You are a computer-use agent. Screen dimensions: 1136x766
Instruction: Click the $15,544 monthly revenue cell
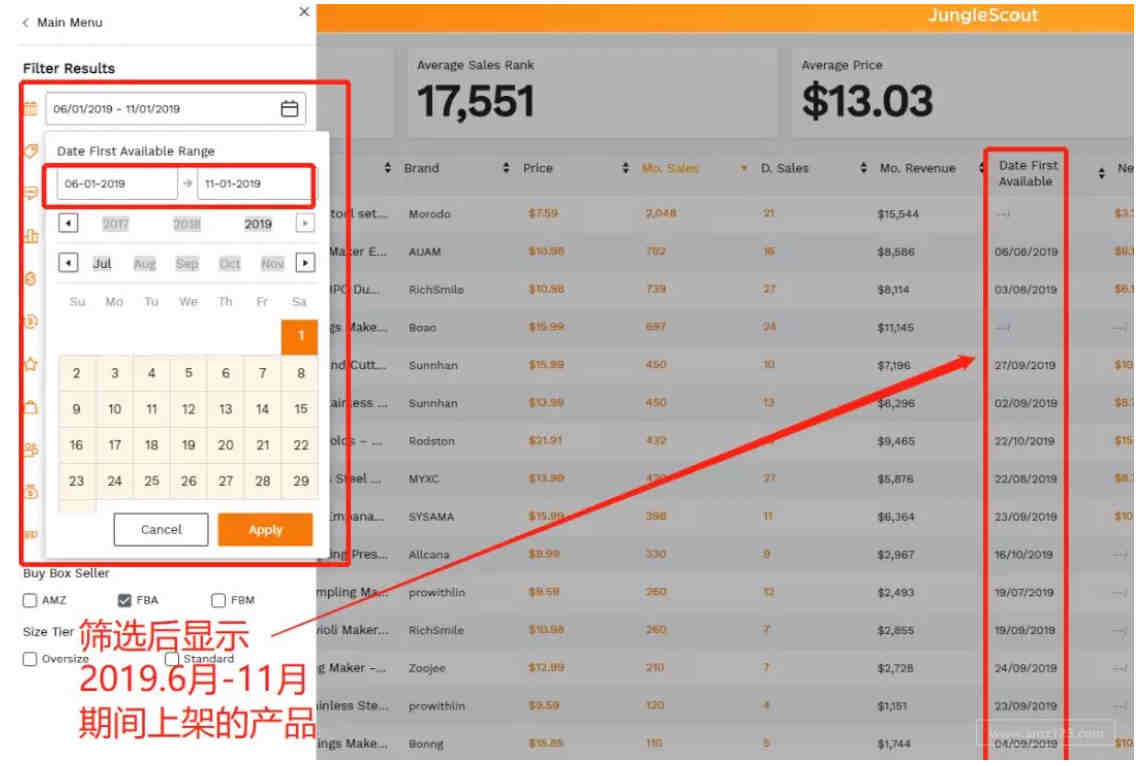point(898,215)
